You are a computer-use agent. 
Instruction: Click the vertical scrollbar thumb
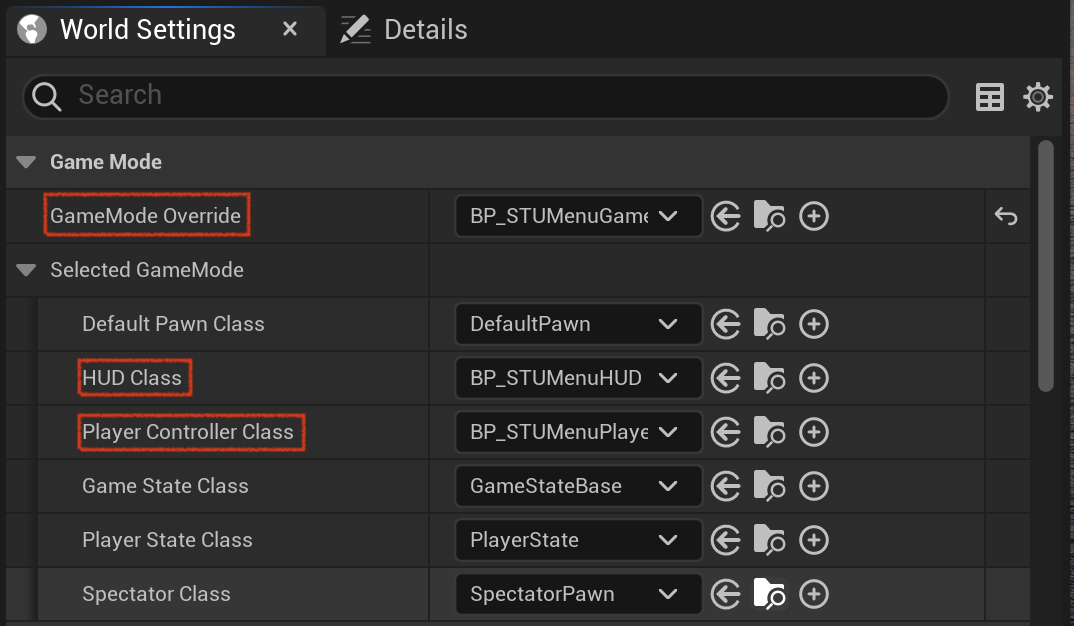pos(1045,266)
